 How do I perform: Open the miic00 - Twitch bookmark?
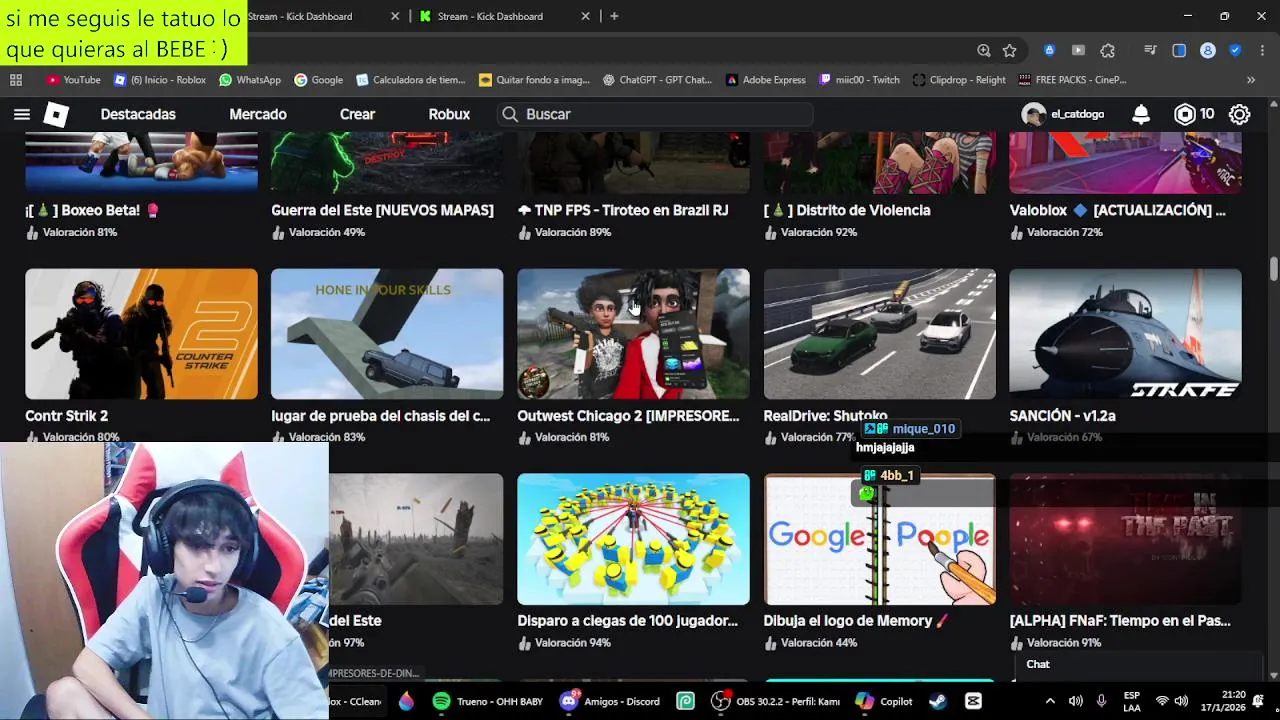(859, 80)
